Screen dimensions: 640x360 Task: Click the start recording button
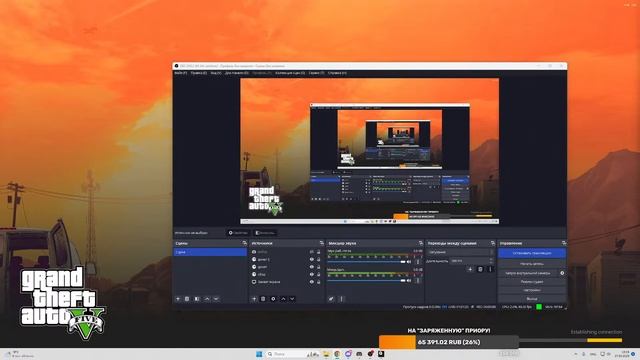coord(532,264)
